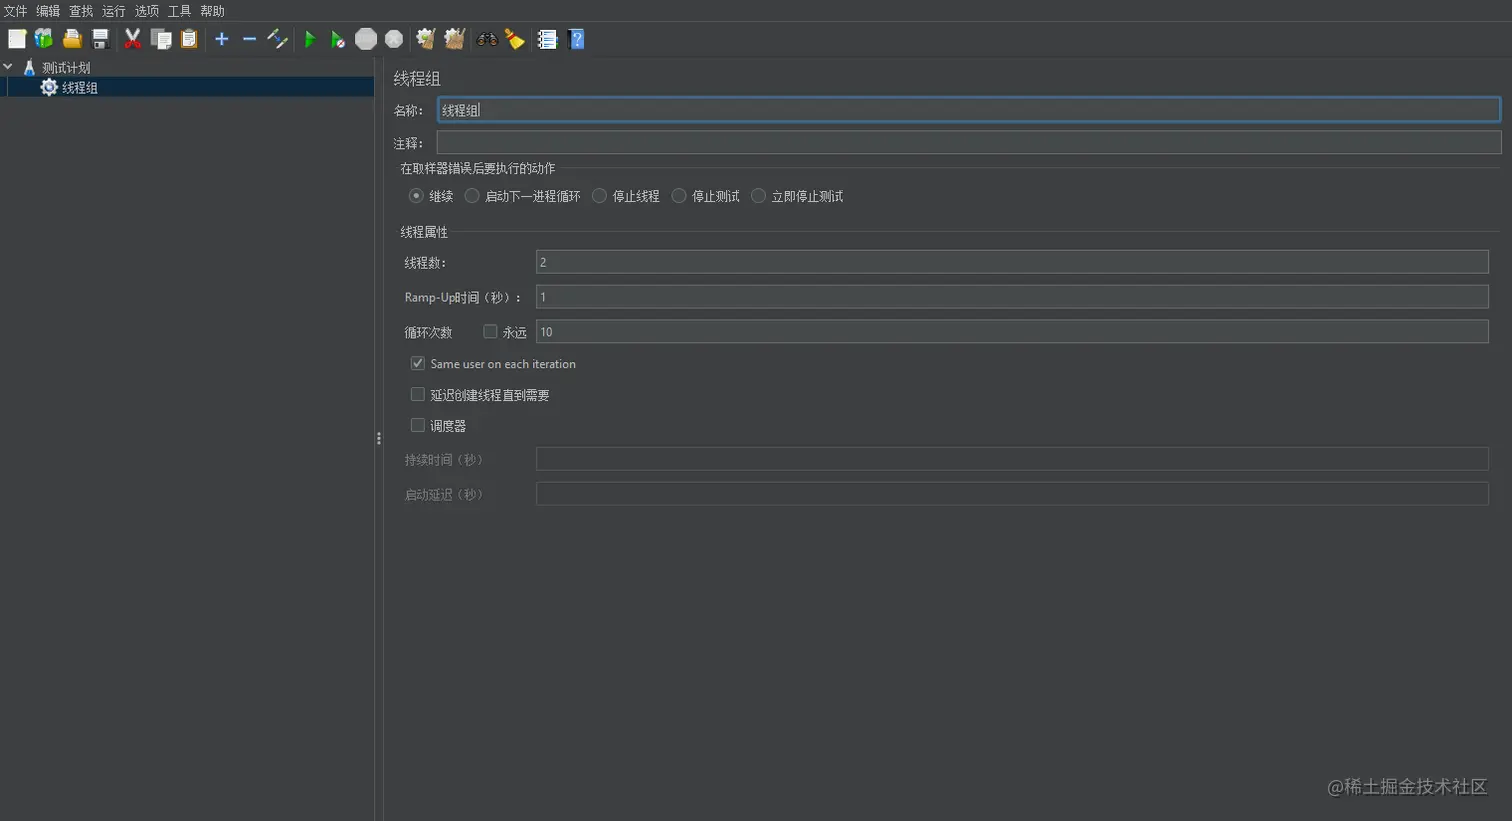Image resolution: width=1512 pixels, height=821 pixels.
Task: Click the 名称 input field
Action: (969, 110)
